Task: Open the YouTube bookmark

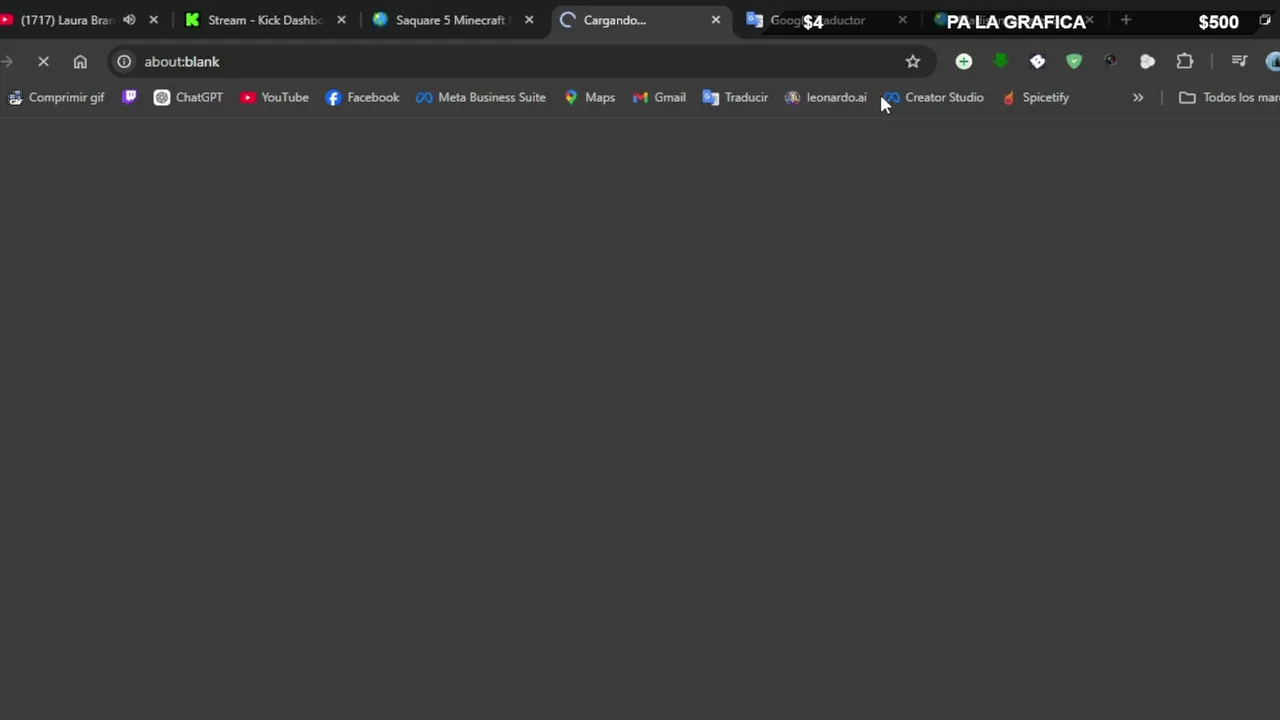Action: (x=274, y=97)
